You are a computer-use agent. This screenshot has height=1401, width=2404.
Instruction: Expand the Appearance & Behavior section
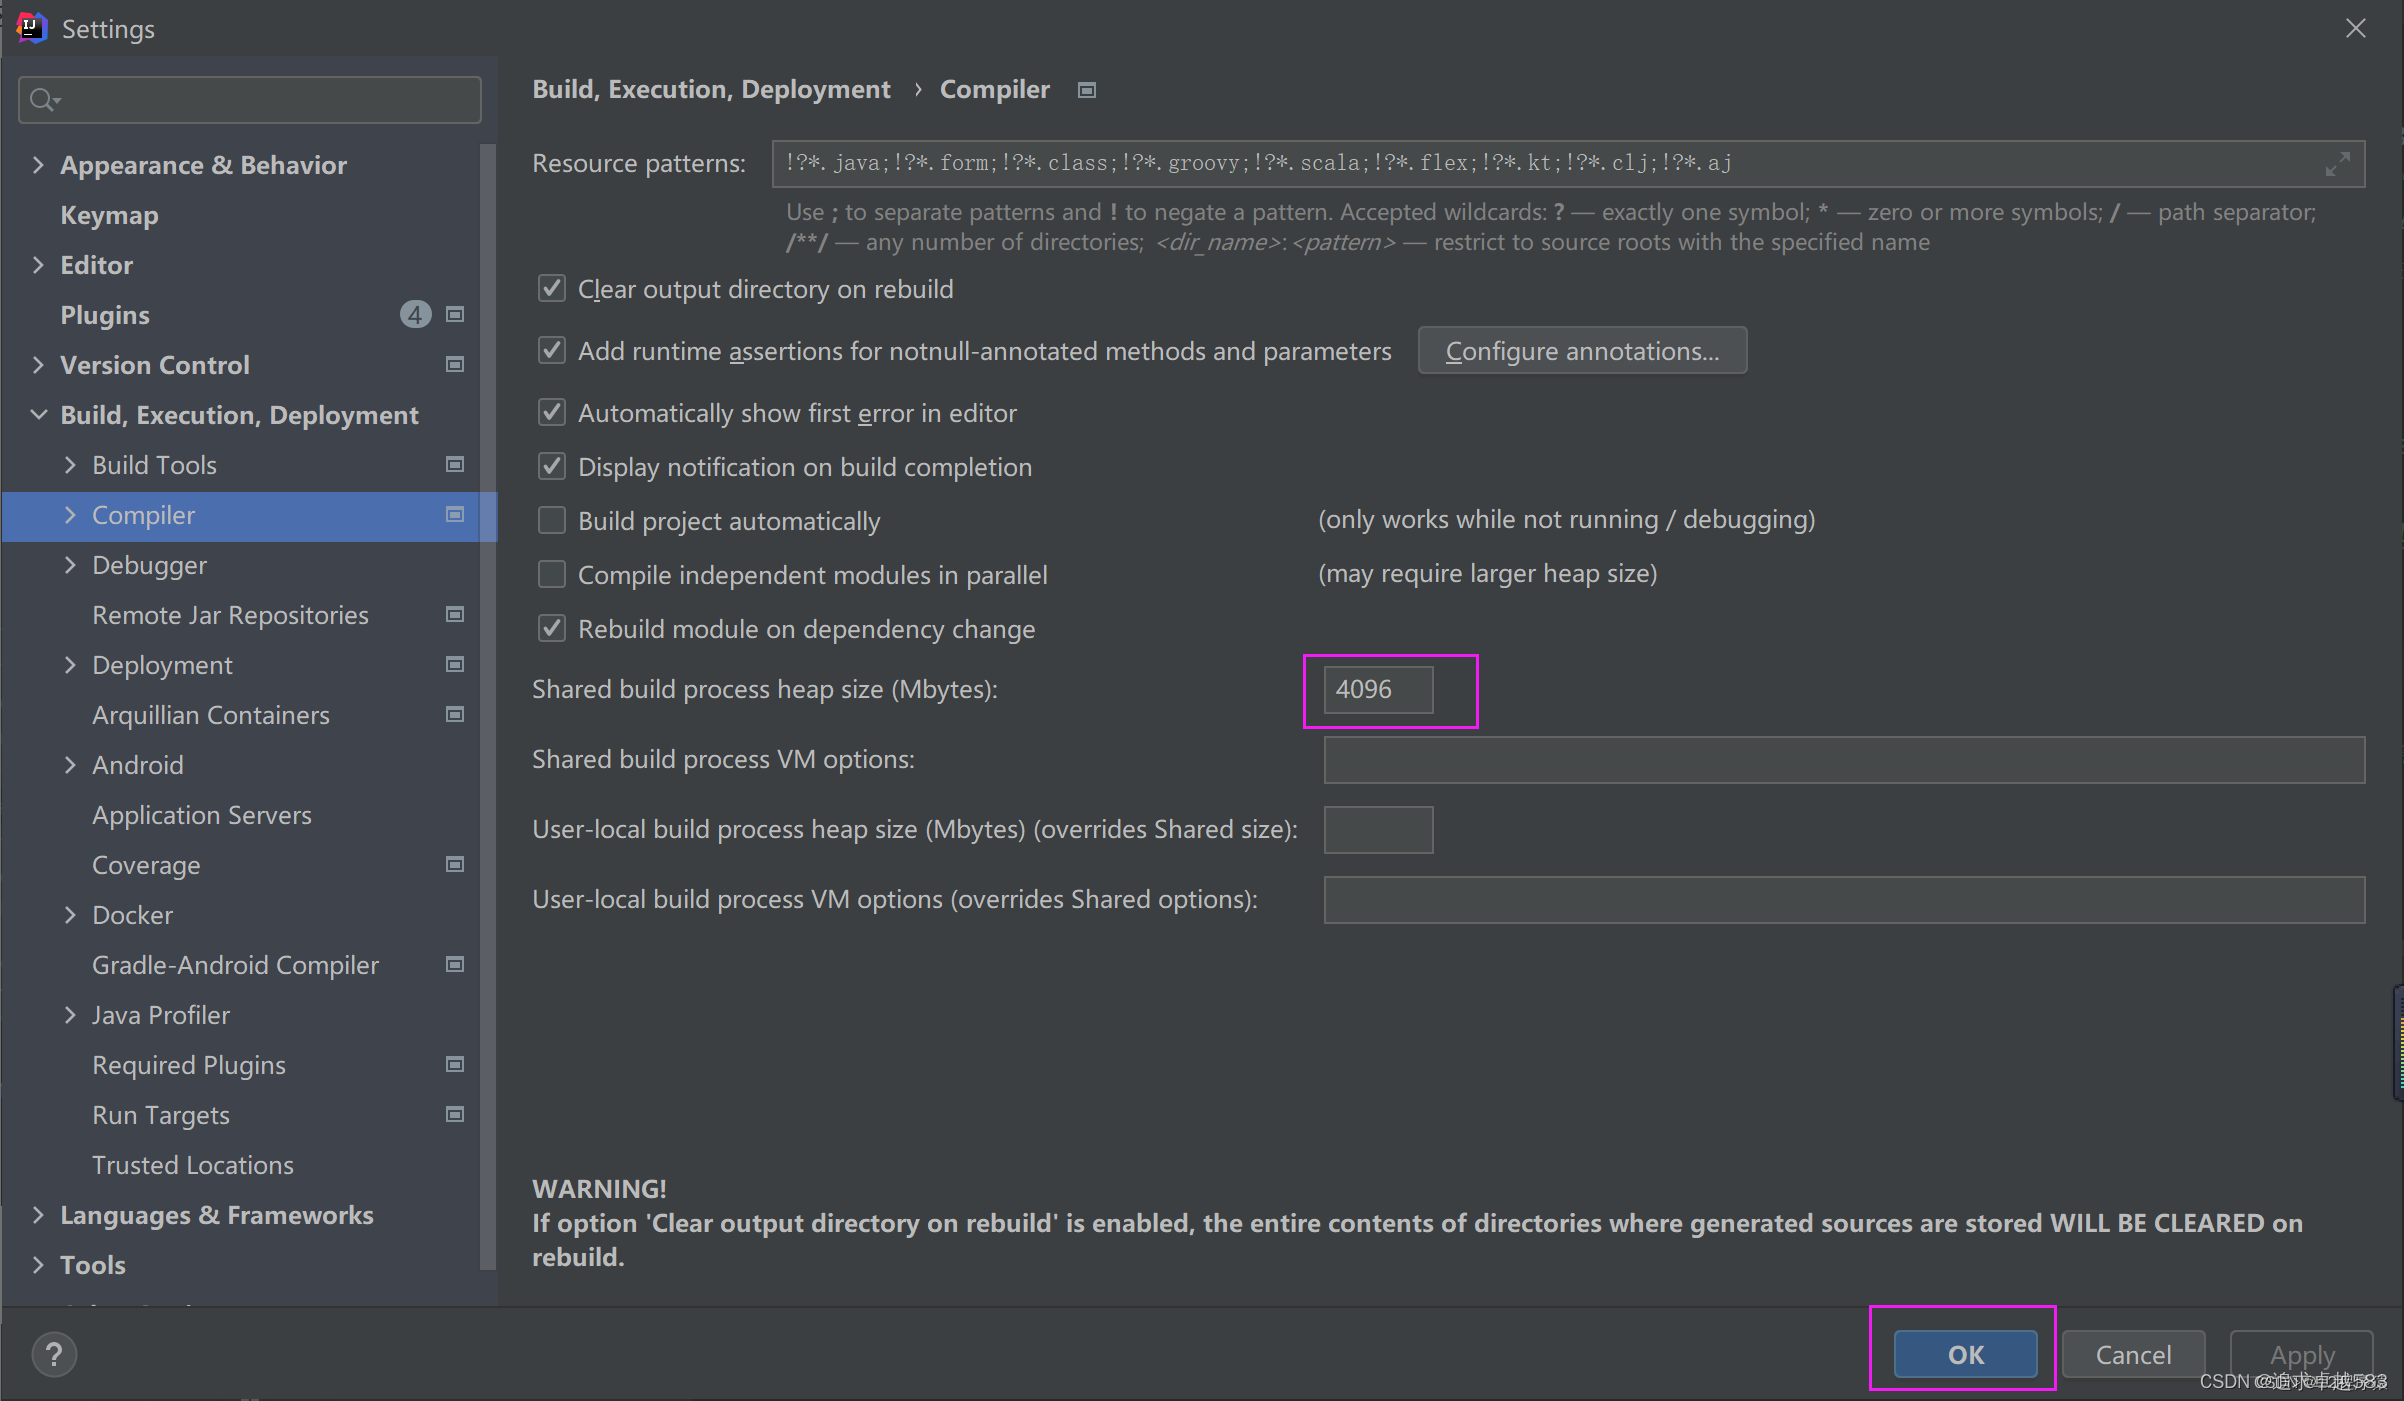[38, 165]
